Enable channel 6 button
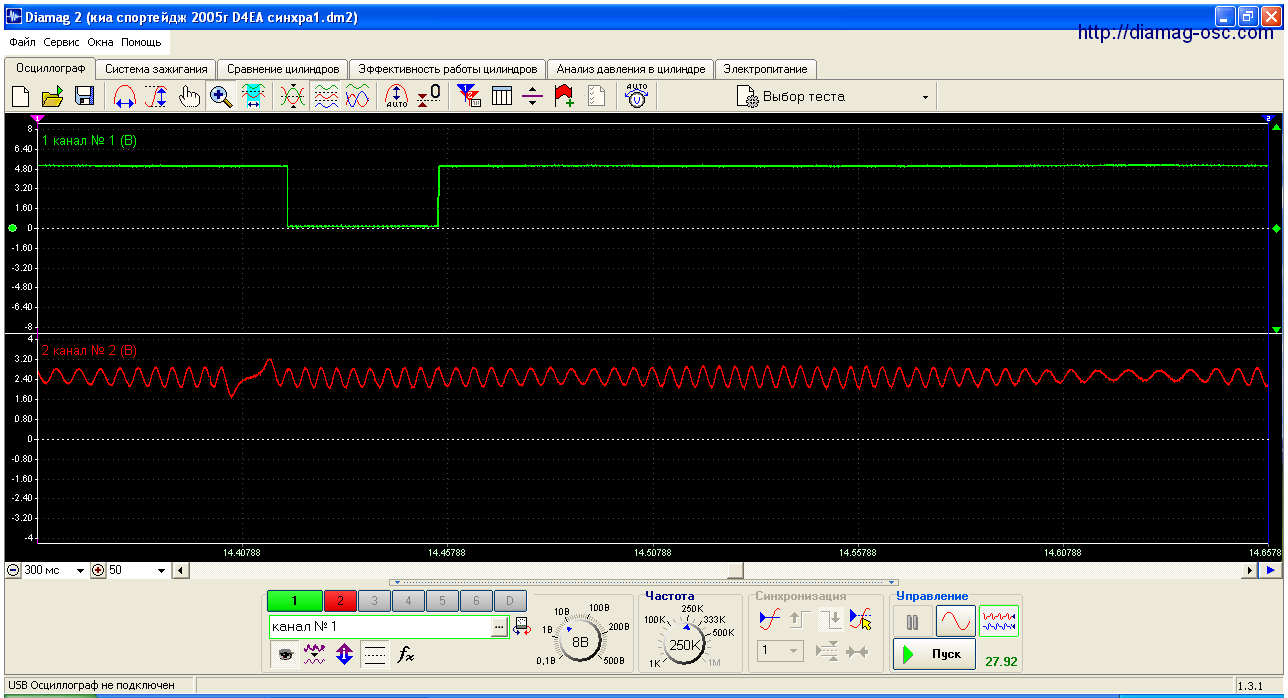 click(x=476, y=601)
